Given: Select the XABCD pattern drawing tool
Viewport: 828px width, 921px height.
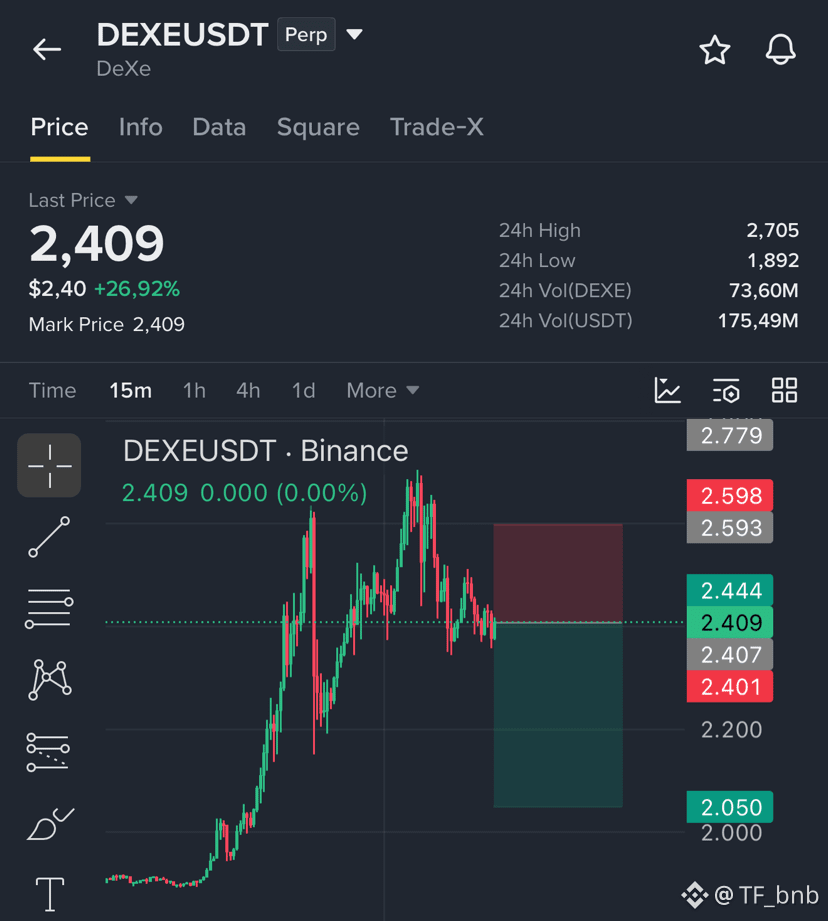Looking at the screenshot, I should pyautogui.click(x=50, y=680).
